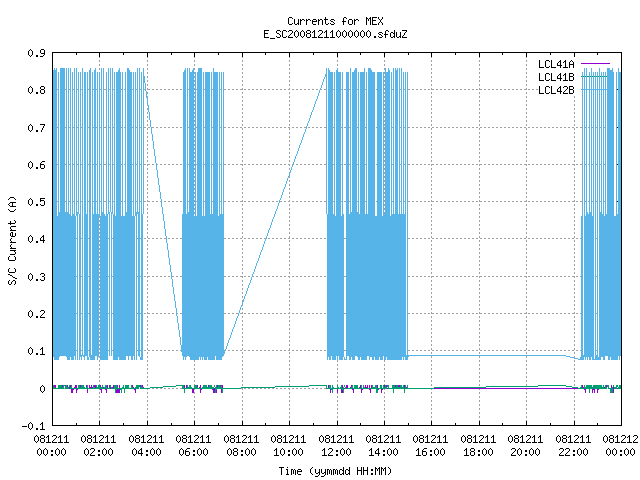
Task: Click the x-axis tick label 081211 04:00
Action: (146, 446)
